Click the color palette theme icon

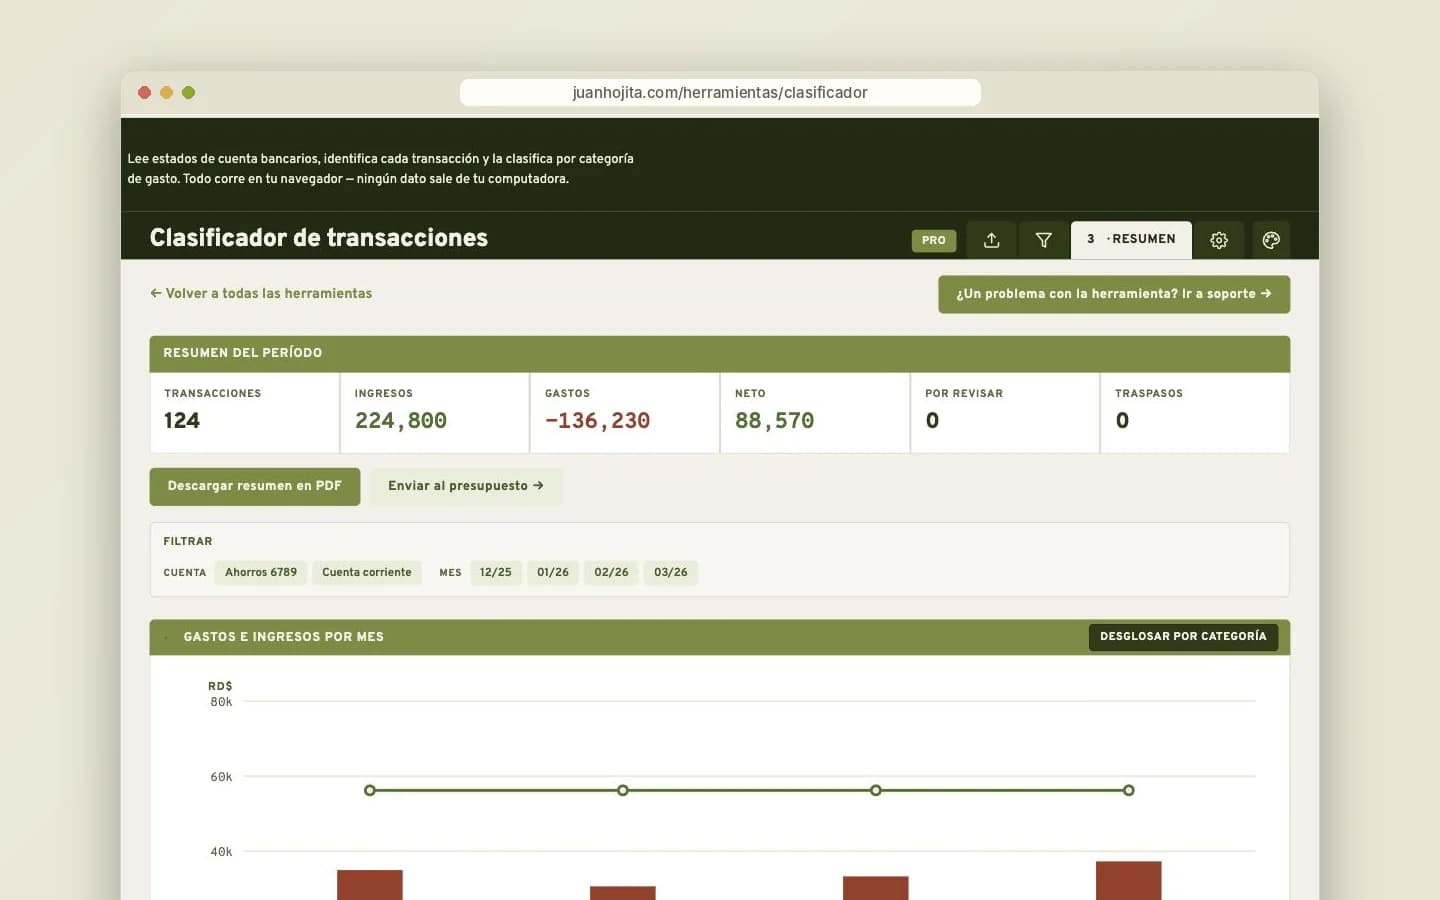[x=1271, y=240]
